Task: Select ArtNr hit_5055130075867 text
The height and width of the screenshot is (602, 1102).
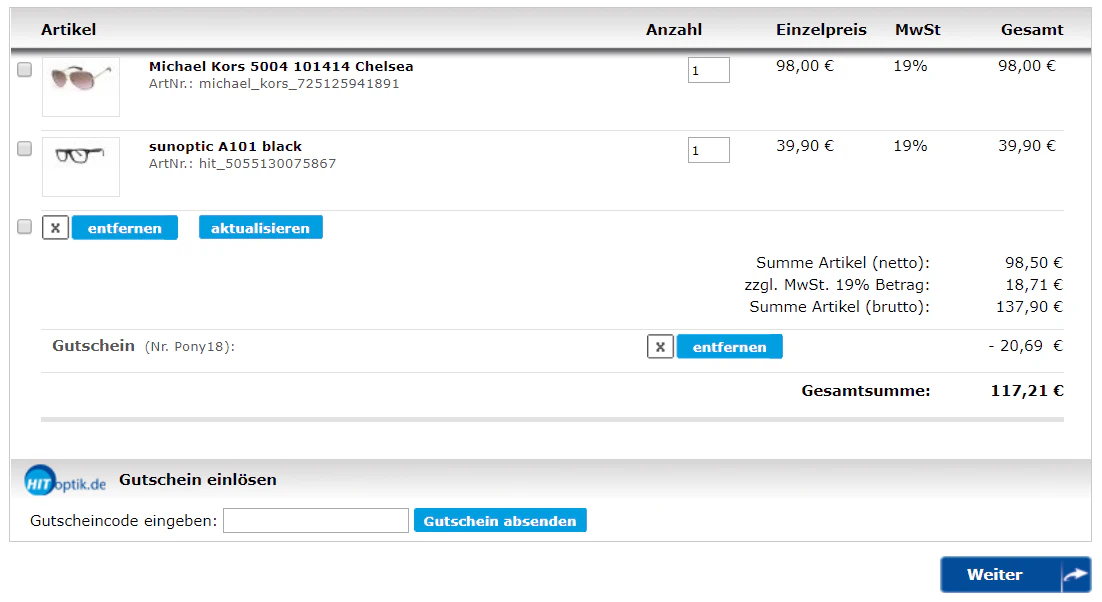Action: point(242,164)
